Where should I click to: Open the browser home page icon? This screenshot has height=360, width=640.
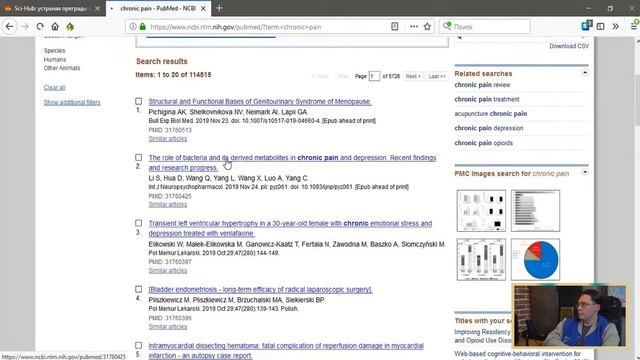coord(55,27)
